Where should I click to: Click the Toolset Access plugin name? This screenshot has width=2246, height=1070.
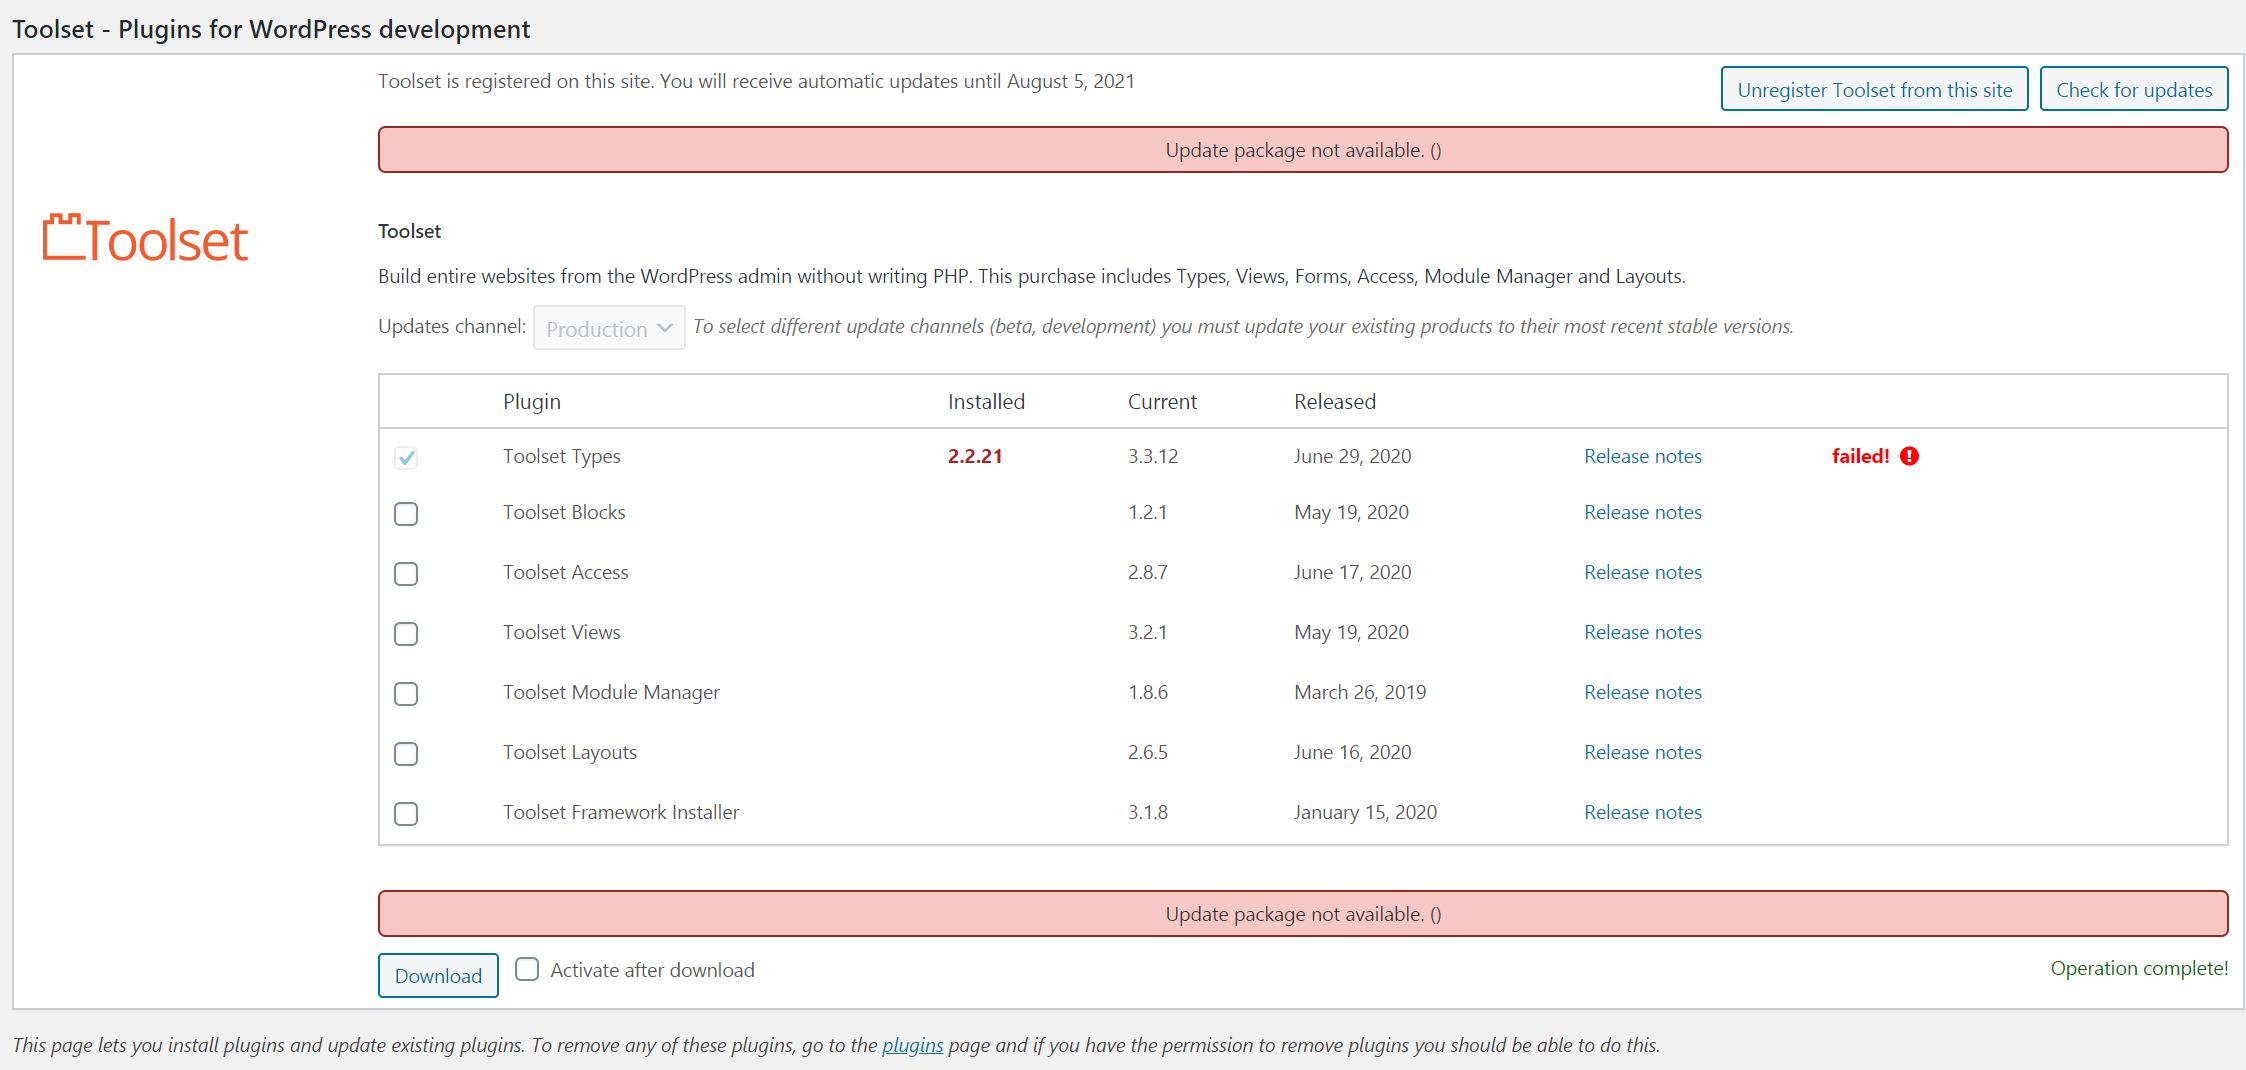coord(565,572)
